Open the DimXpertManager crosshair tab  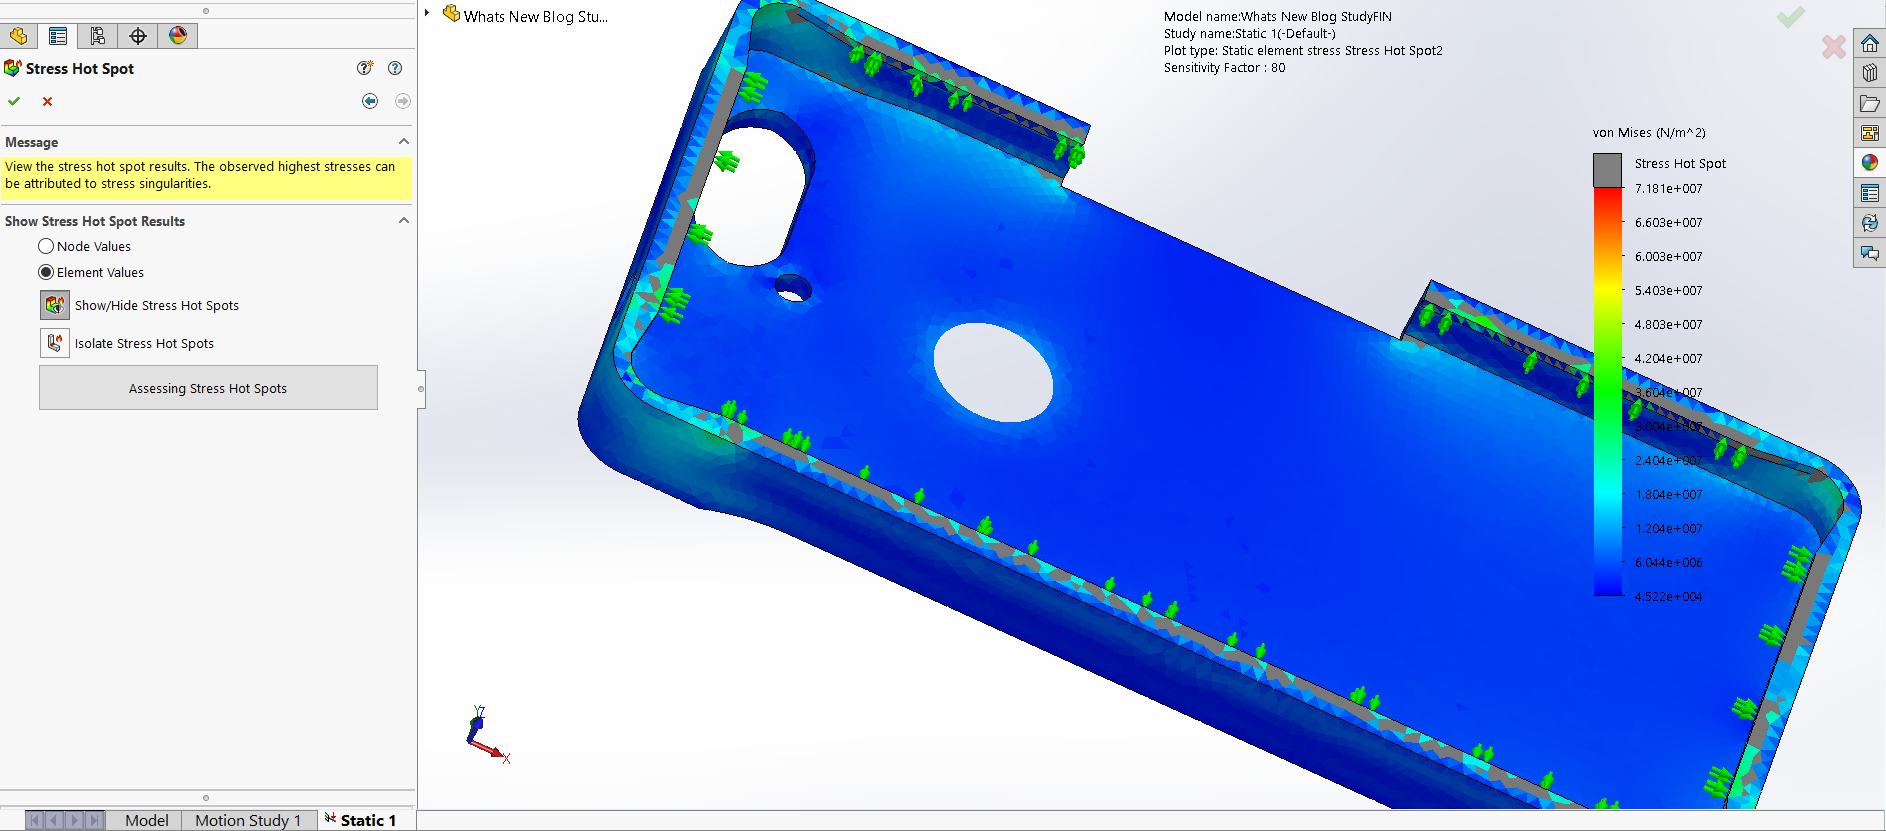(138, 36)
